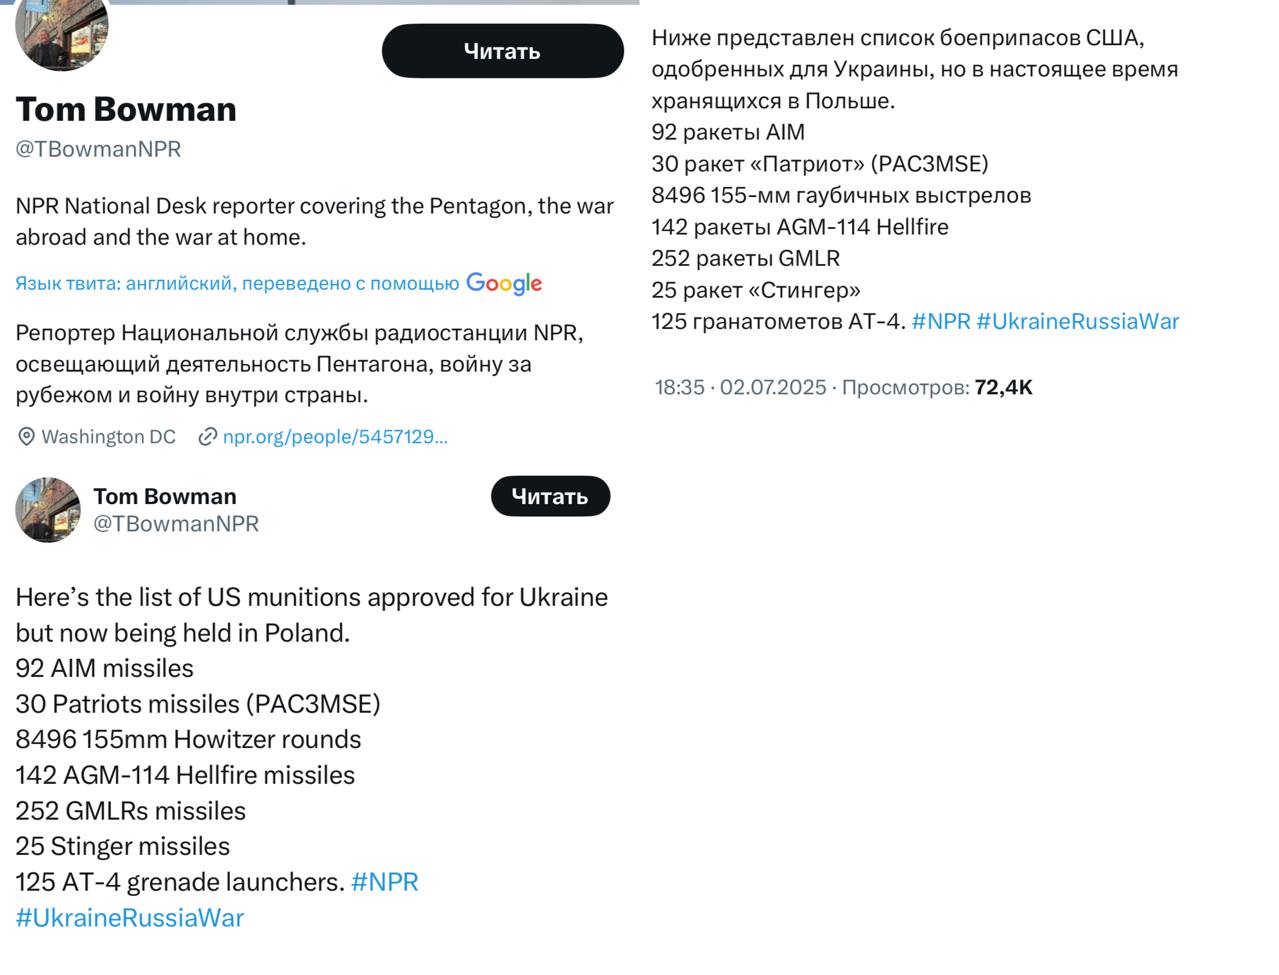Click the @TBowmanNPR handle under the profile name
Viewport: 1279px width, 975px height.
[98, 149]
